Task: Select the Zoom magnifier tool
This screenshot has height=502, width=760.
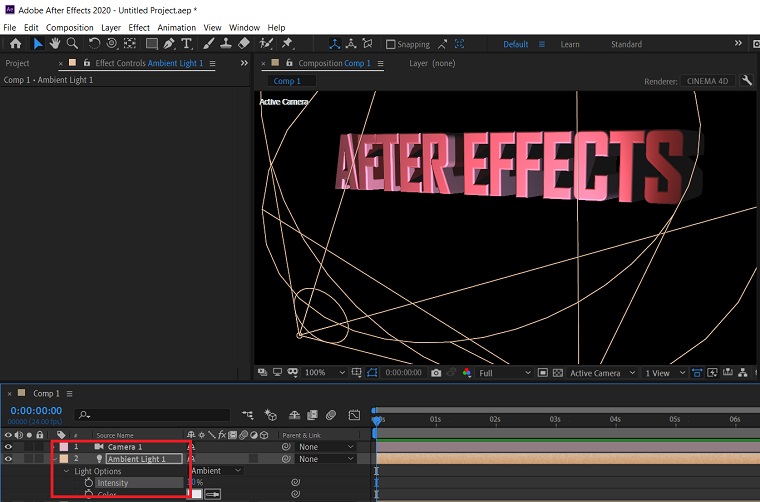Action: pos(71,44)
